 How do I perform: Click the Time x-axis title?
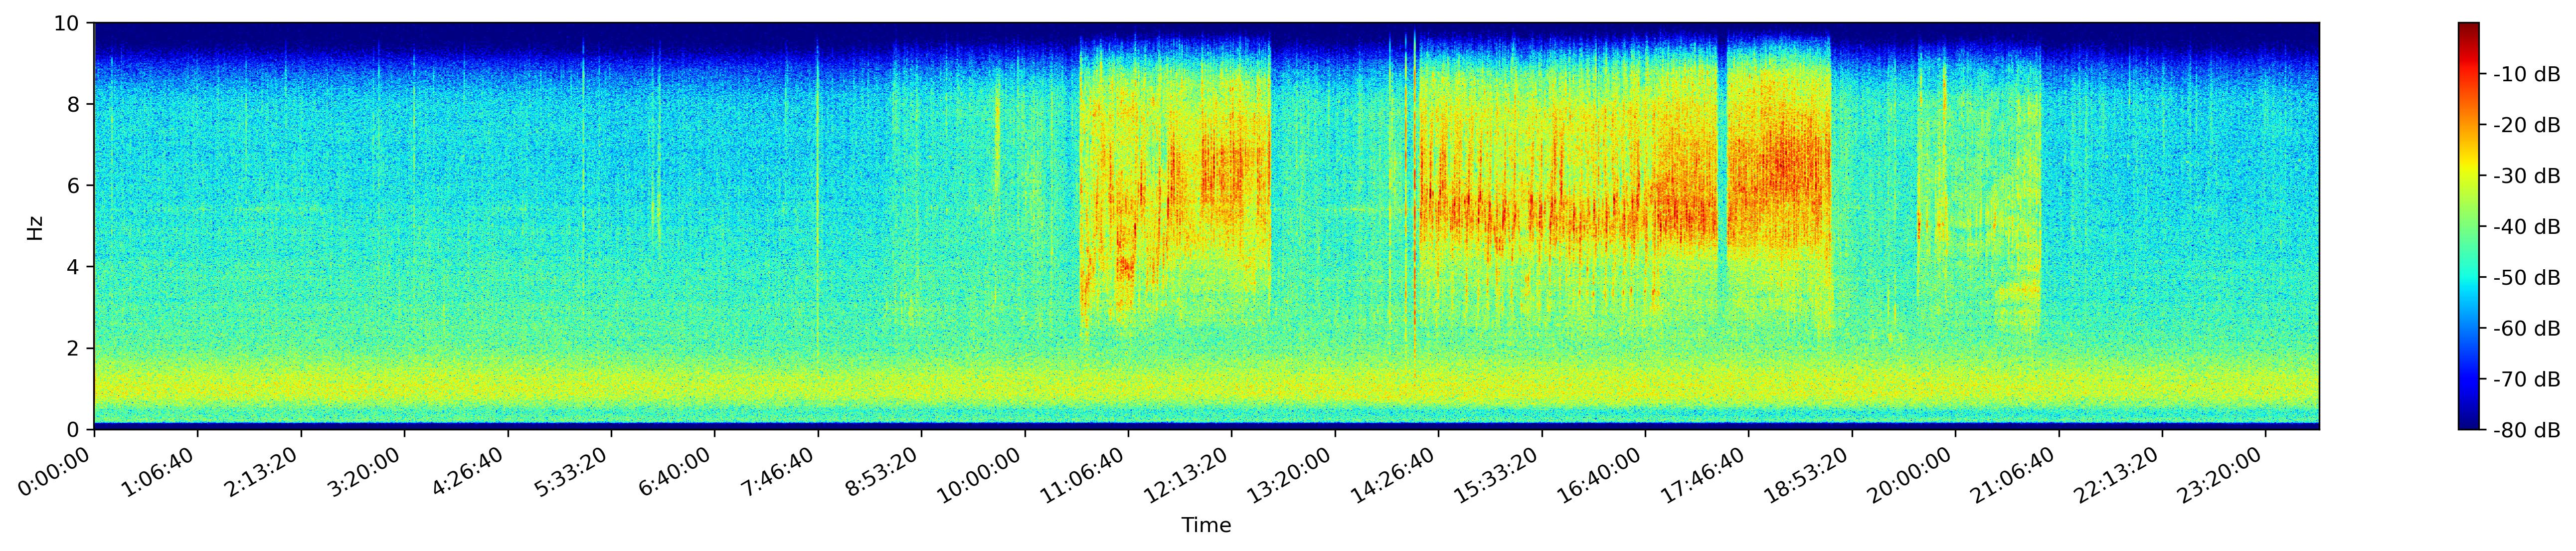click(1206, 526)
